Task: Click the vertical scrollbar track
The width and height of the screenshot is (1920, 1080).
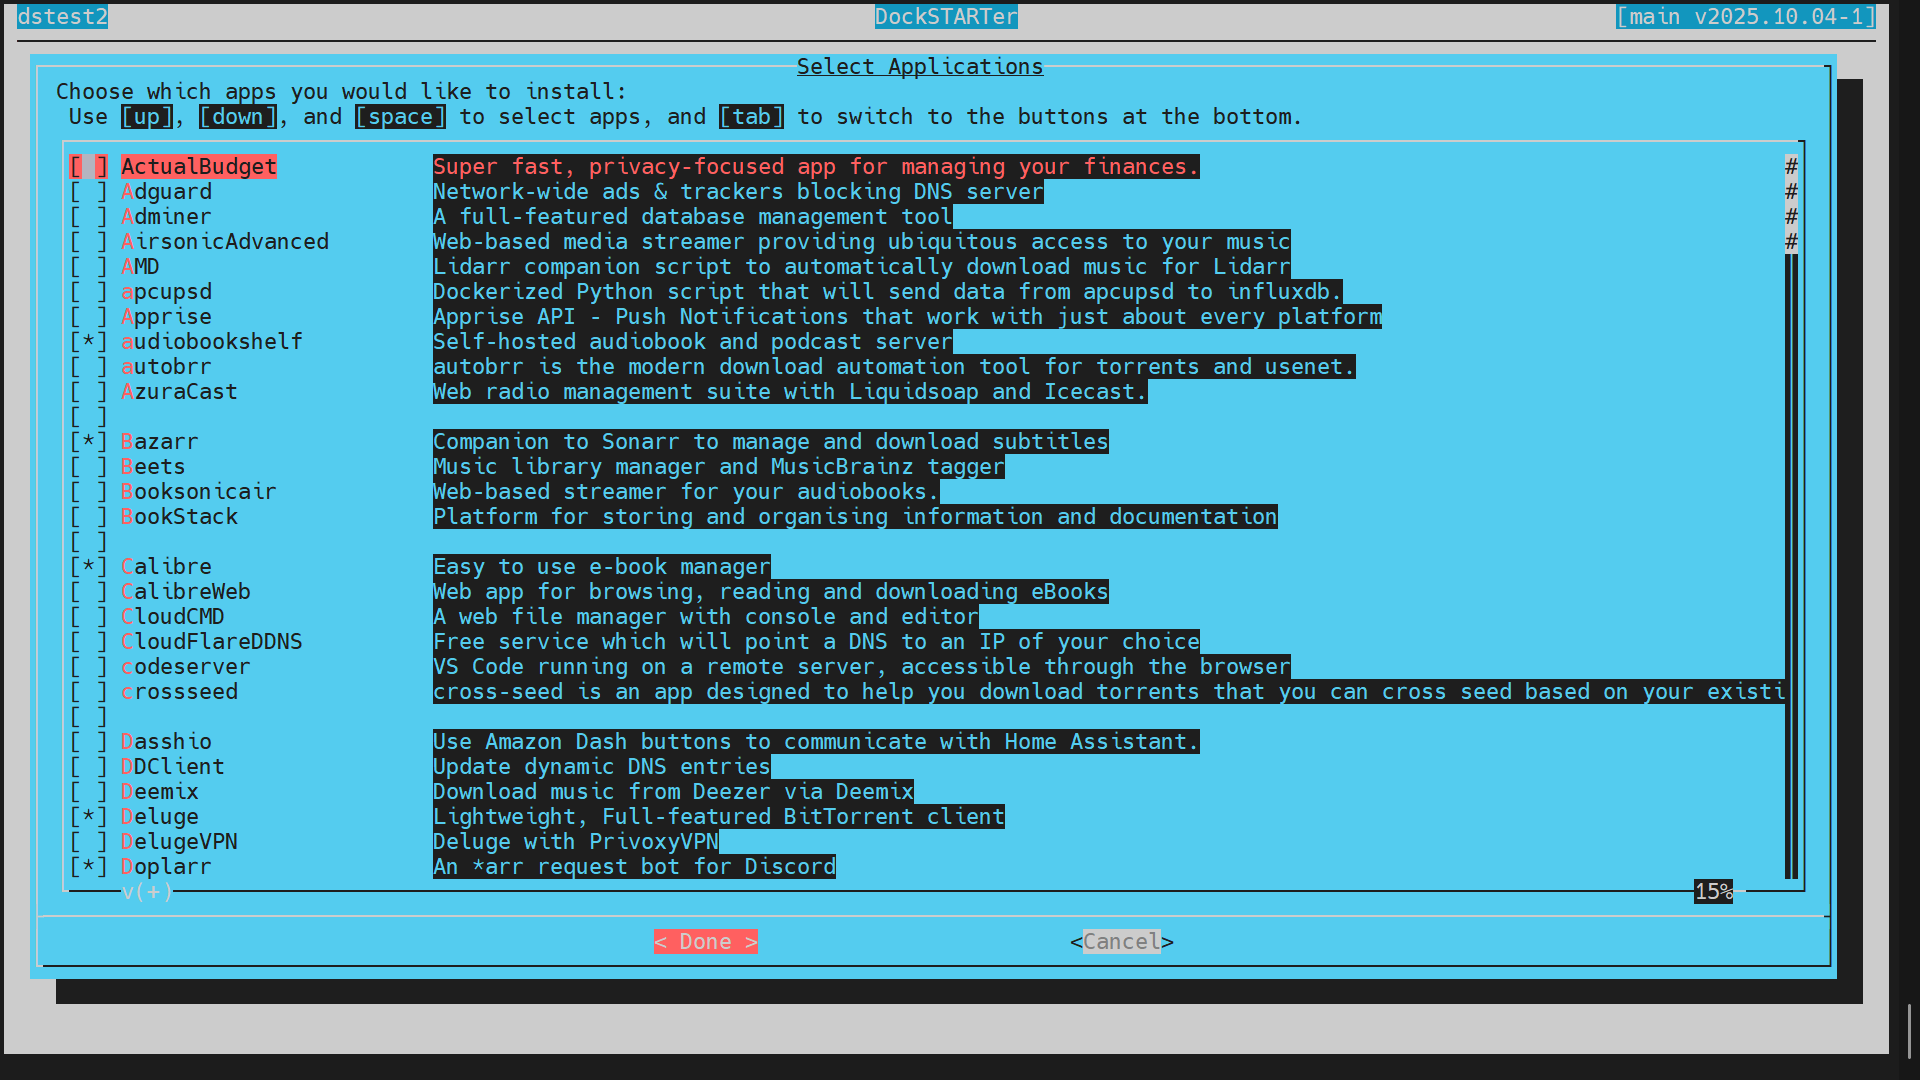Action: [1791, 560]
